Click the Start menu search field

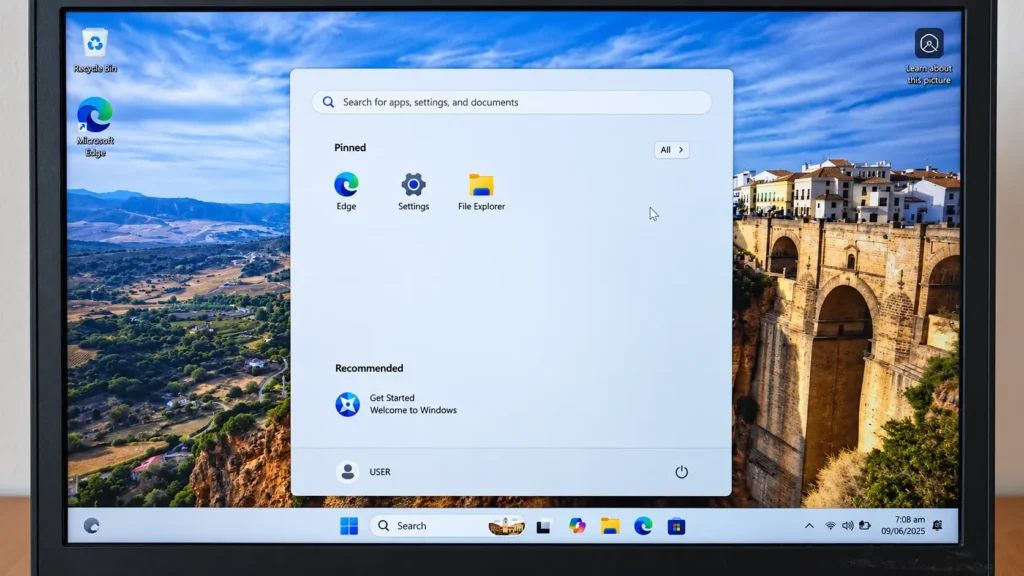[511, 103]
